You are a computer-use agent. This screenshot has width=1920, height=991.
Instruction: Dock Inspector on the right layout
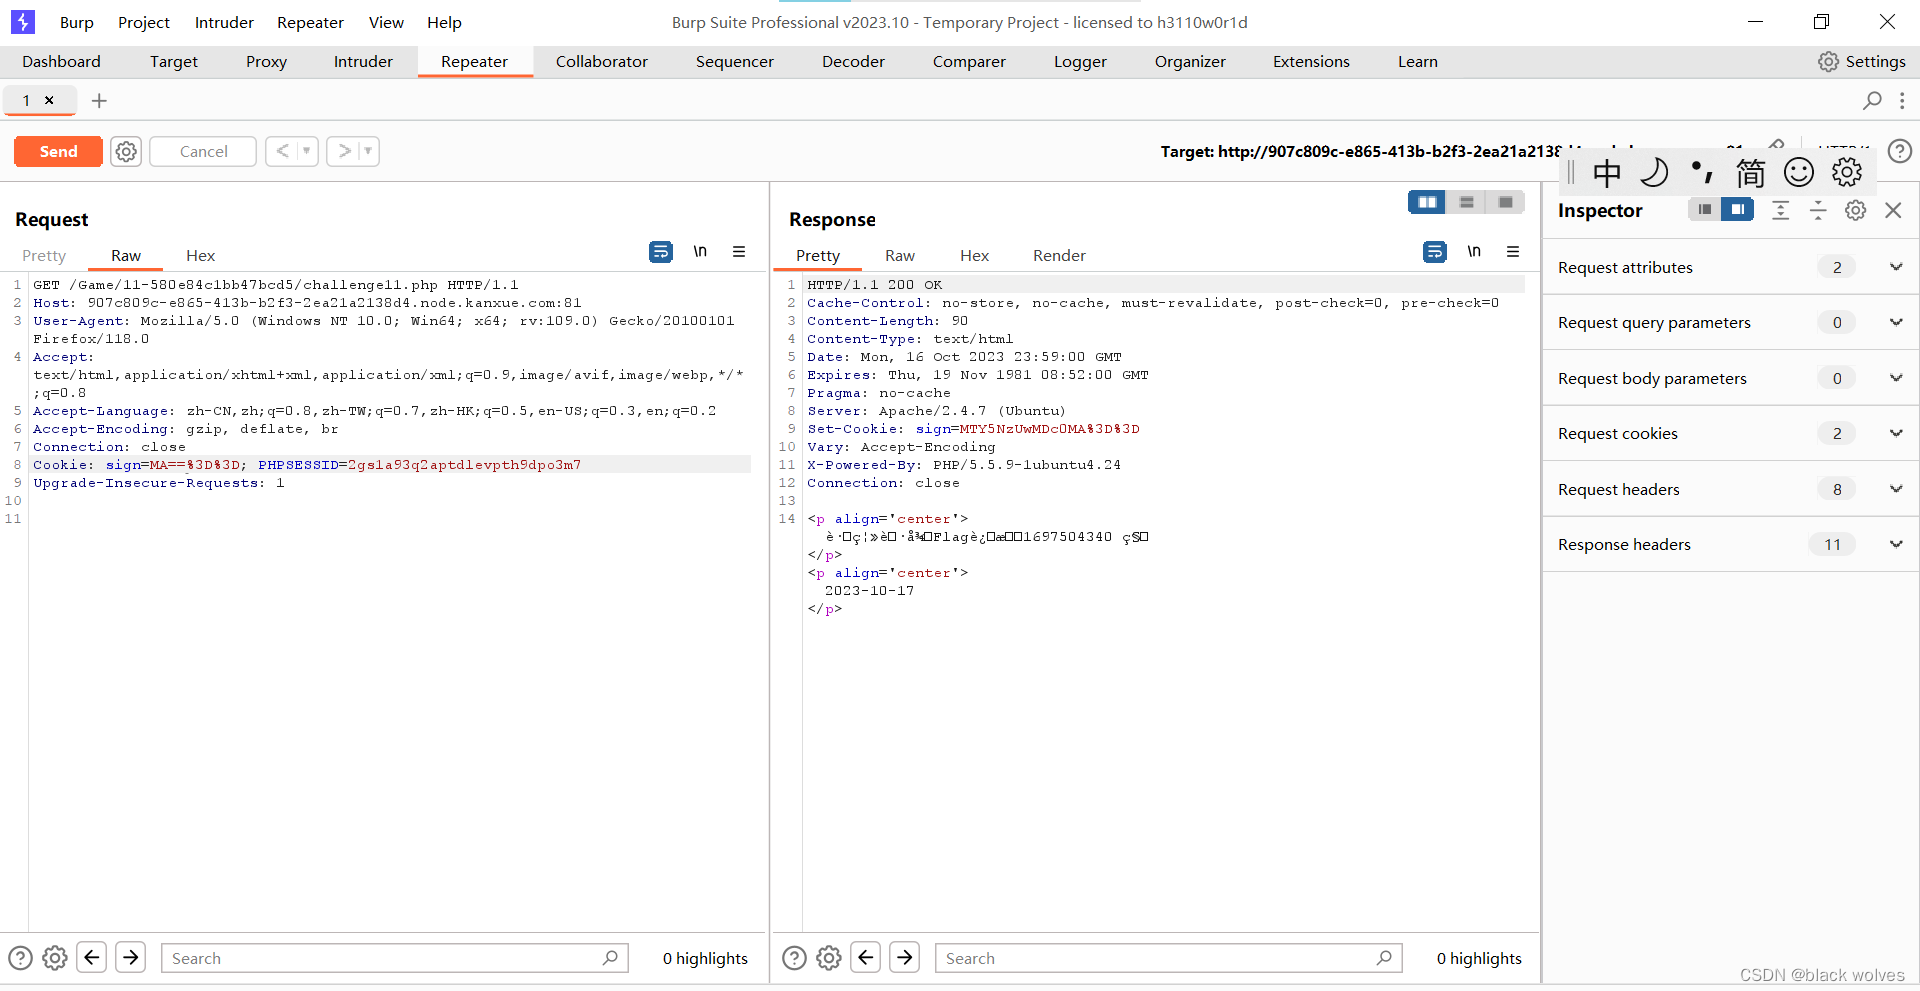pos(1738,209)
